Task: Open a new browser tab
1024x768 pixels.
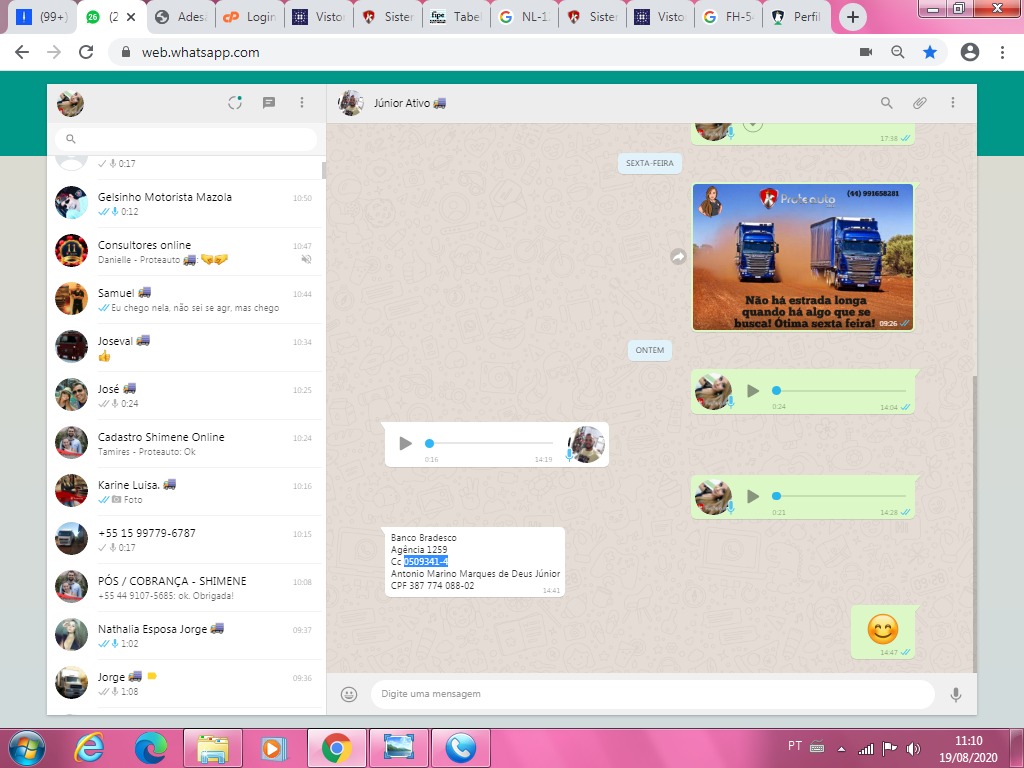Action: click(x=852, y=17)
